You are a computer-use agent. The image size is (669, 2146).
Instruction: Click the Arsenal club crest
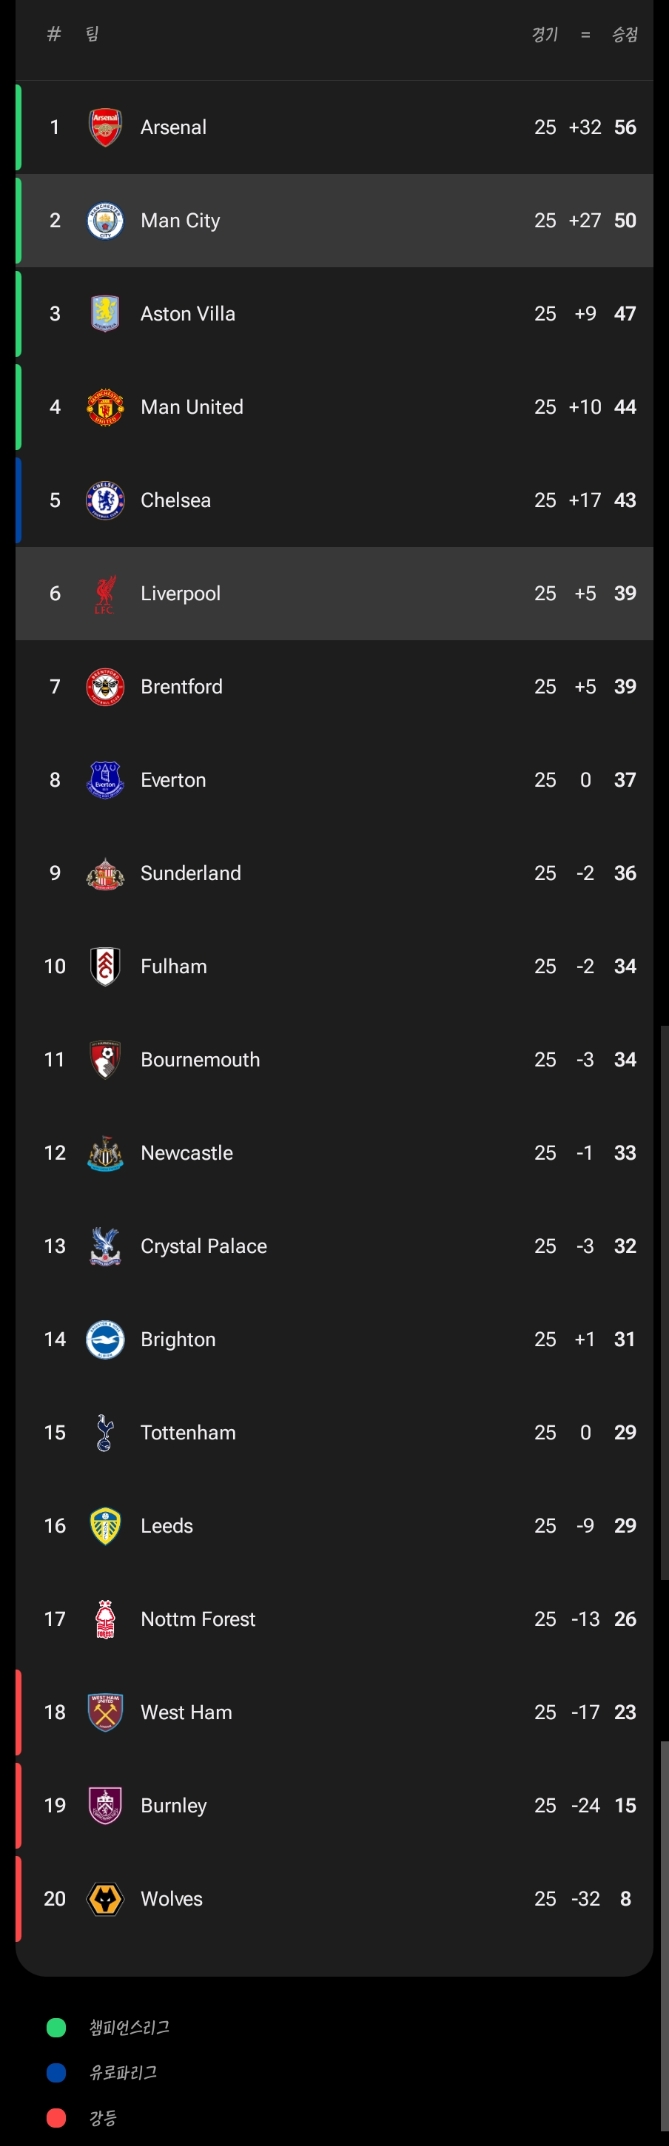(x=105, y=127)
